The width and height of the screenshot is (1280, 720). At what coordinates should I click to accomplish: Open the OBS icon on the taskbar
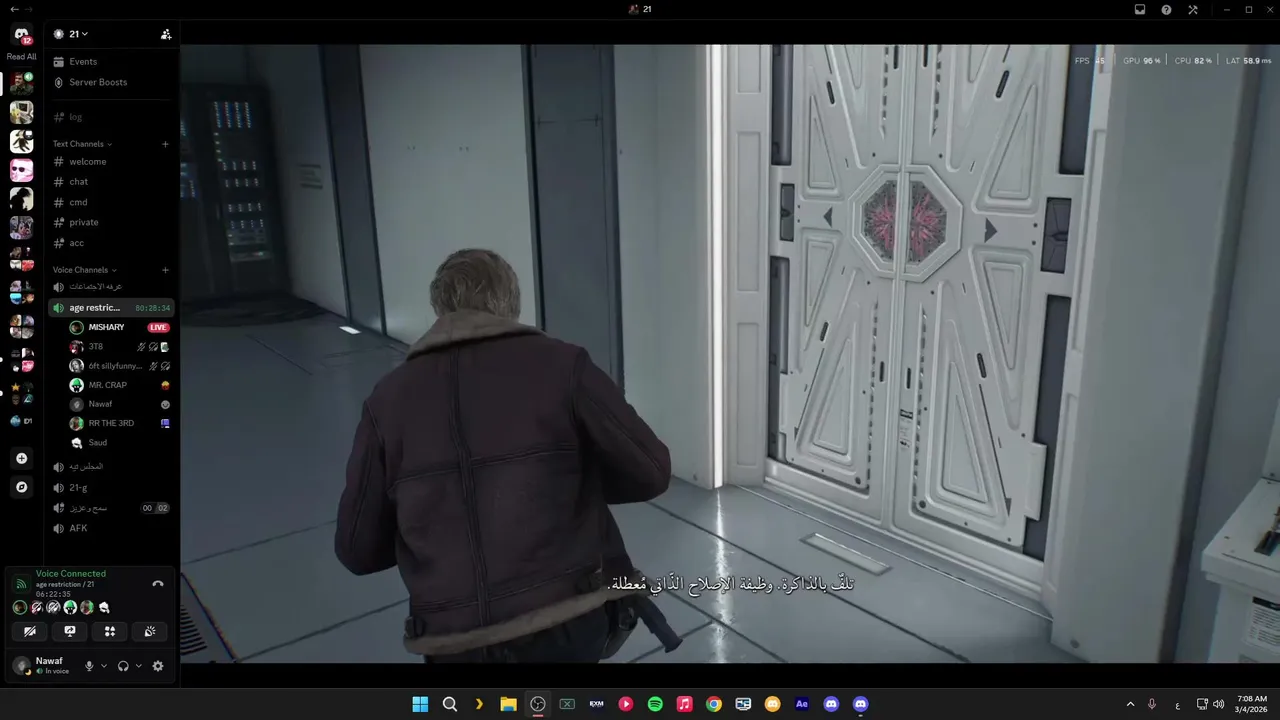point(538,704)
